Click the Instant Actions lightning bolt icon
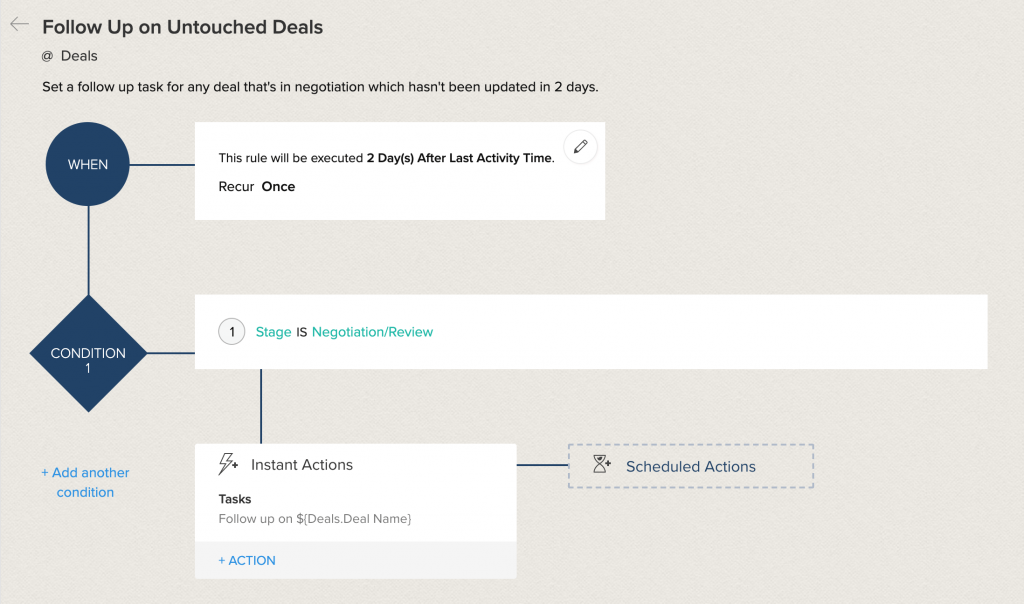The width and height of the screenshot is (1024, 604). 228,465
